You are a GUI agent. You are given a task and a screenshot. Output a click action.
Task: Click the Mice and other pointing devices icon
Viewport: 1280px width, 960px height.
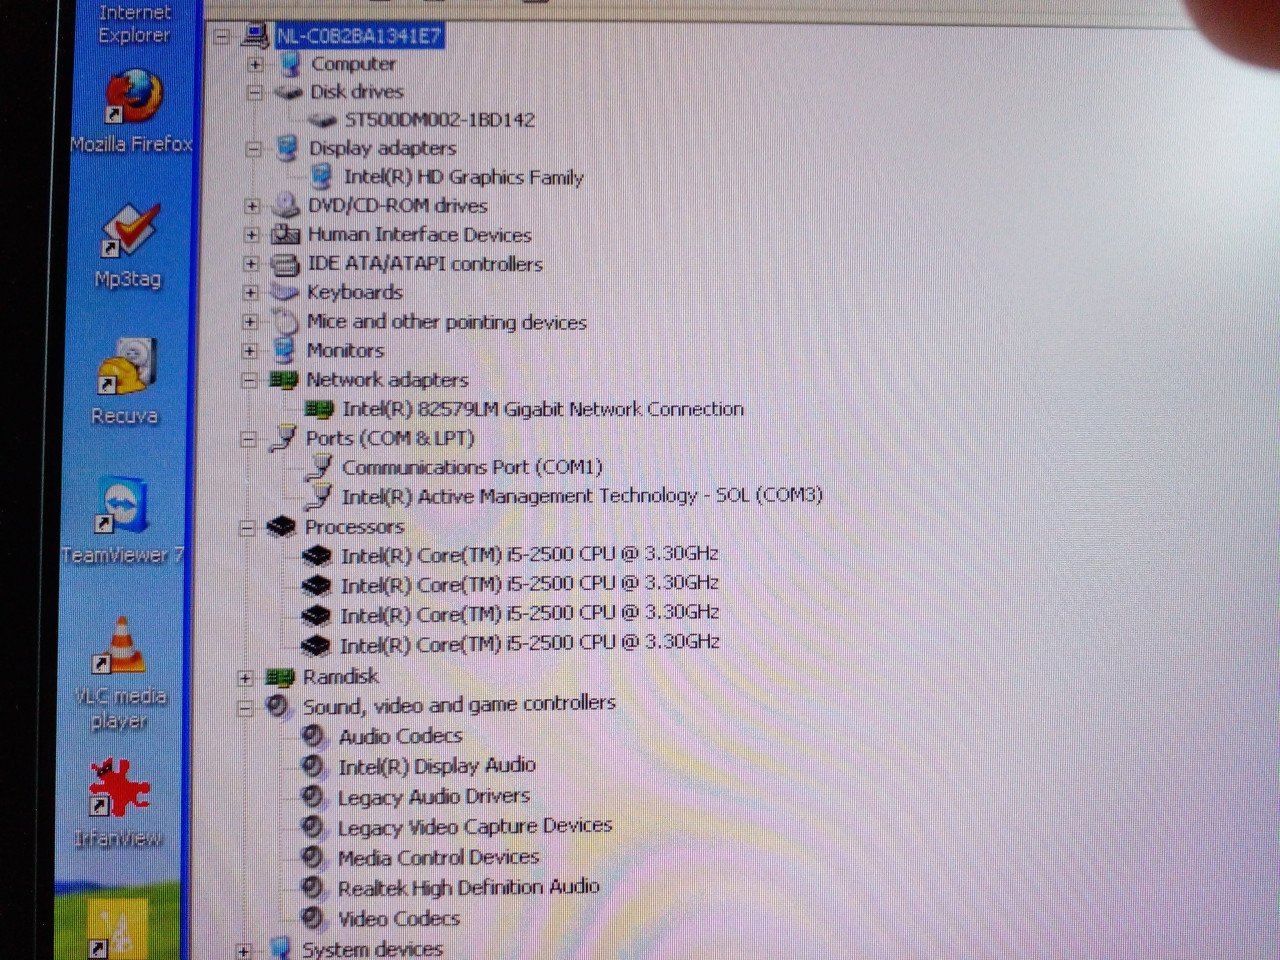pyautogui.click(x=285, y=322)
